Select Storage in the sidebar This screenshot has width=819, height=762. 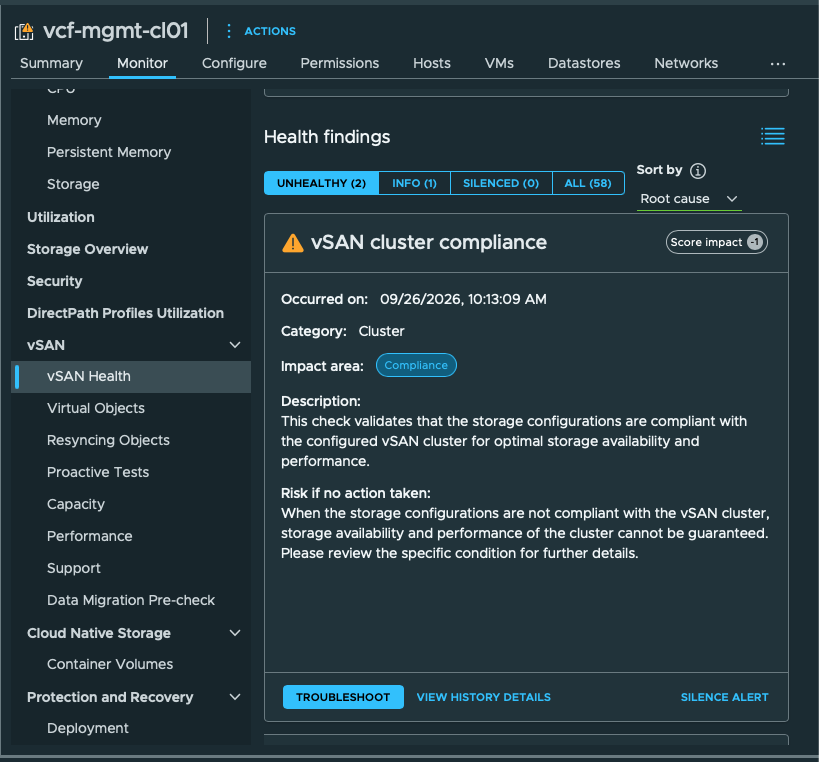coord(73,184)
